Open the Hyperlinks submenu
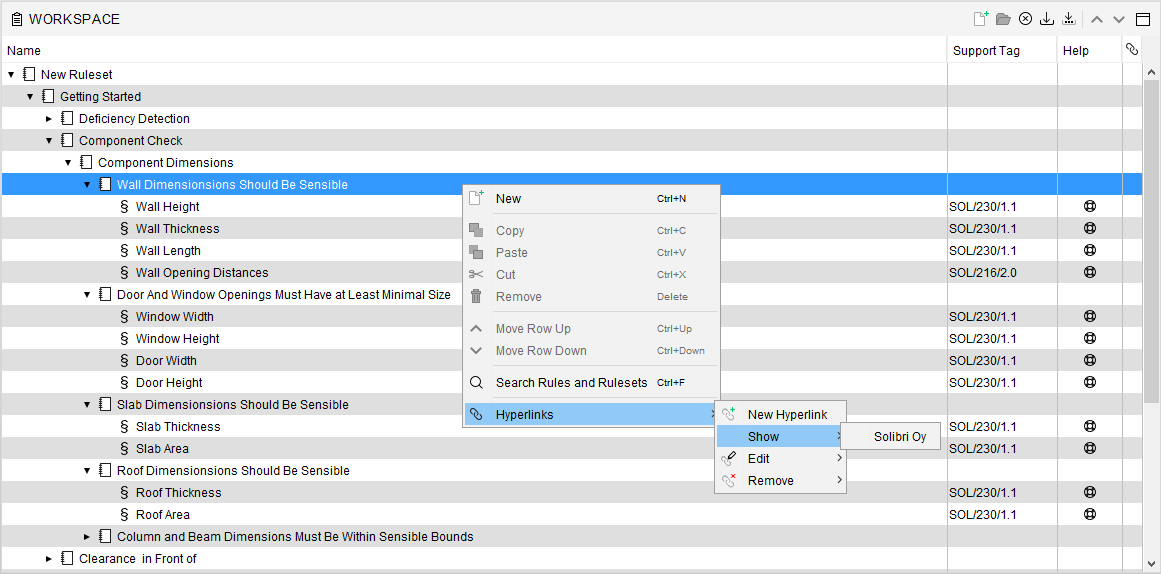 point(591,415)
